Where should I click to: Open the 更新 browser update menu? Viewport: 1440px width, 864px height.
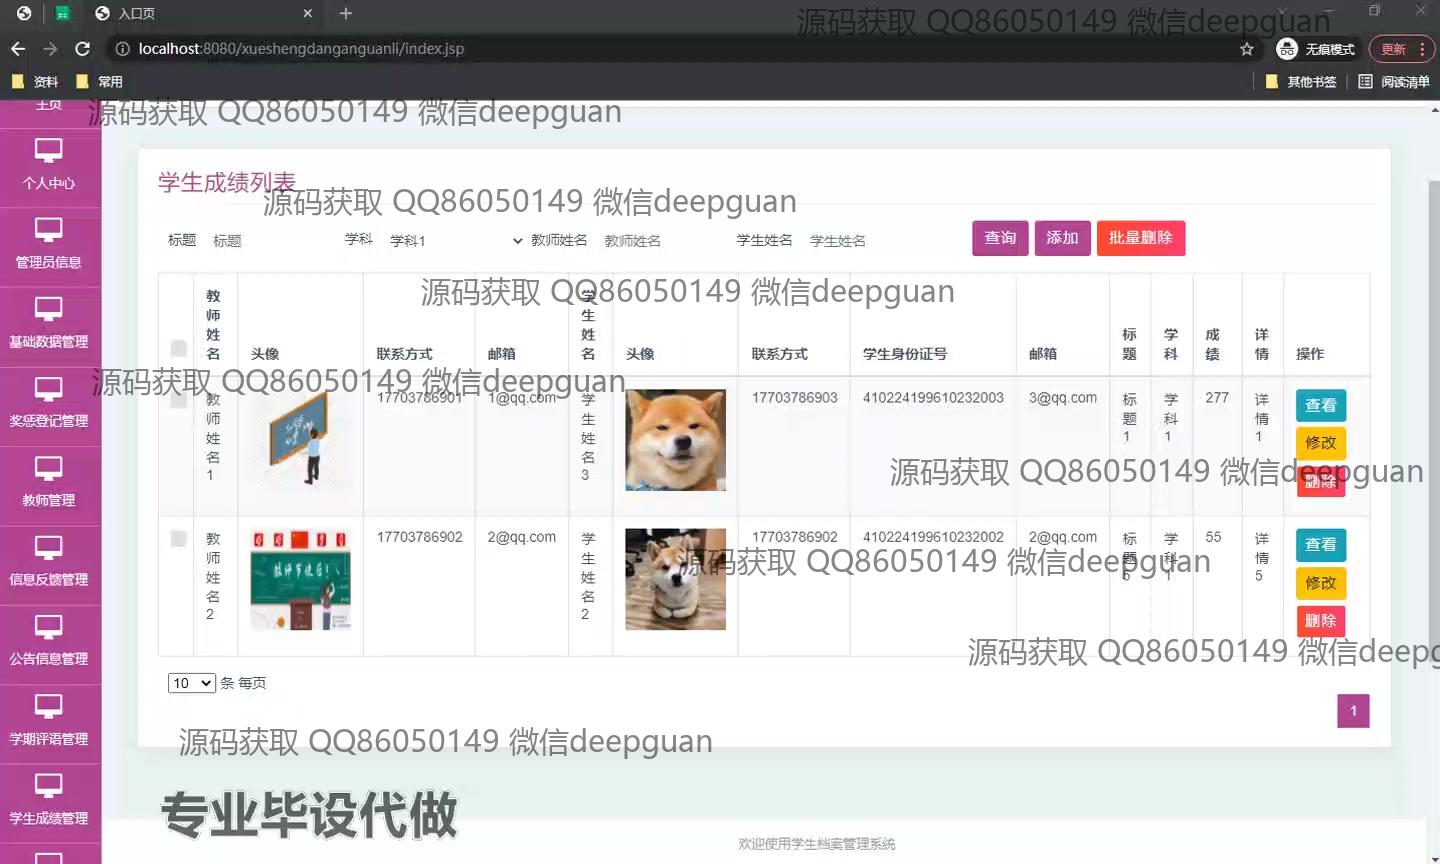tap(1402, 49)
